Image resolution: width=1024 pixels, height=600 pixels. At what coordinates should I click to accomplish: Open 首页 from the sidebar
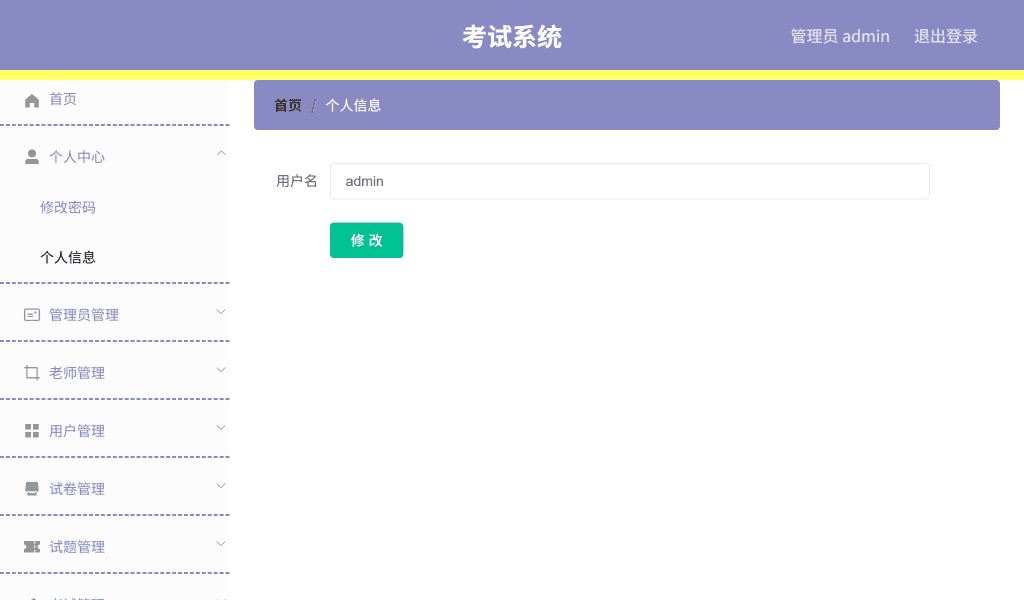click(x=62, y=99)
